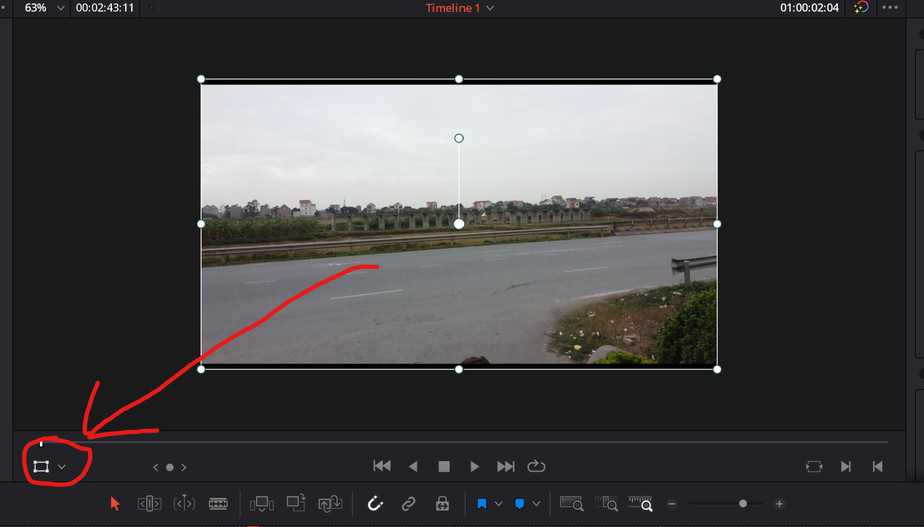This screenshot has height=527, width=924.
Task: Click the Full Extent Zoom icon
Action: [571, 503]
